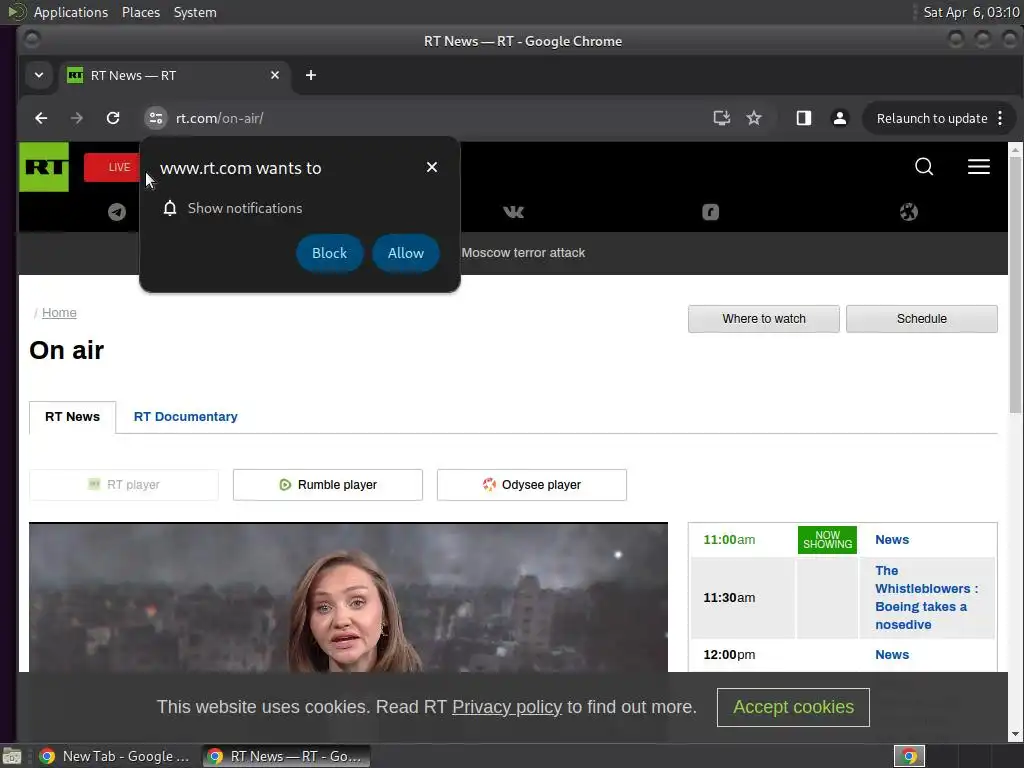
Task: Go back with the browser back arrow
Action: tap(41, 118)
